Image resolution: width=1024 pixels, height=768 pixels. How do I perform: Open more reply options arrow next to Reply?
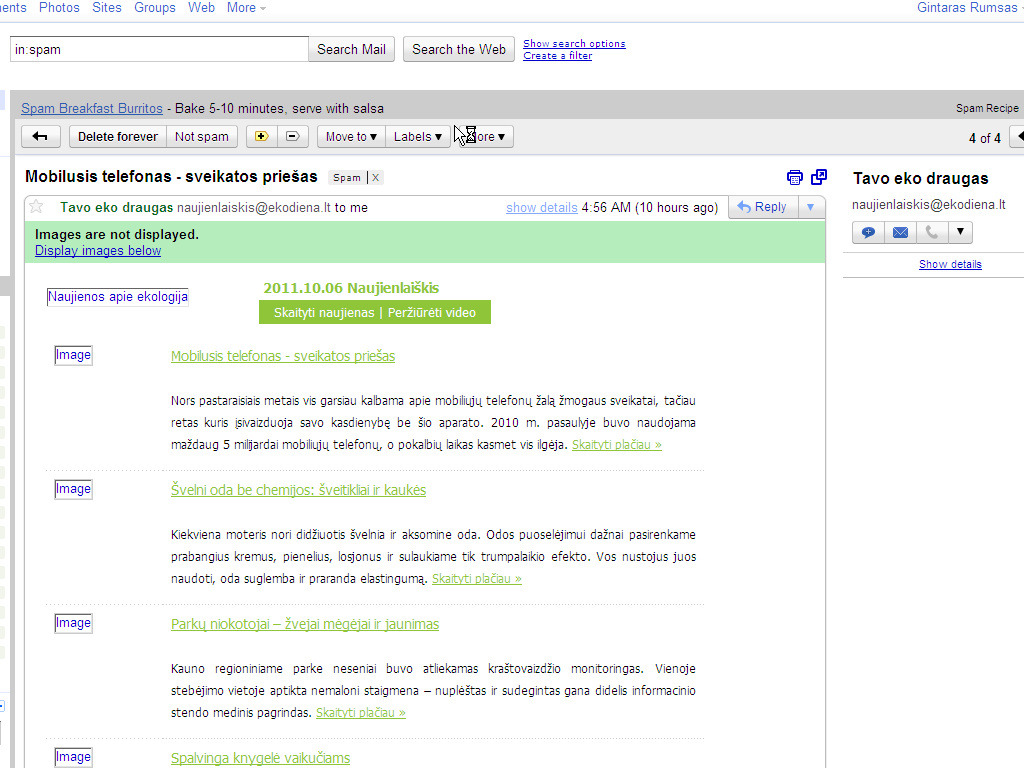tap(810, 207)
